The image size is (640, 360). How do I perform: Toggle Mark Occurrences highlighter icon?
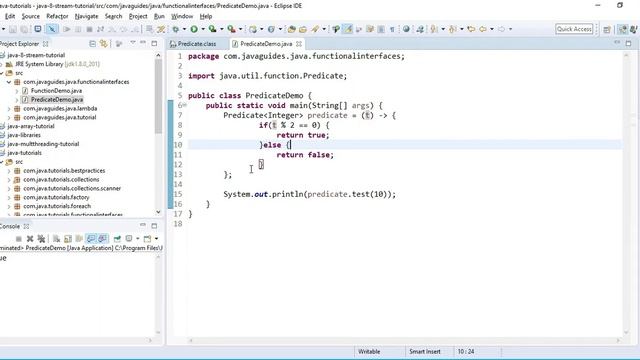pyautogui.click(x=348, y=29)
